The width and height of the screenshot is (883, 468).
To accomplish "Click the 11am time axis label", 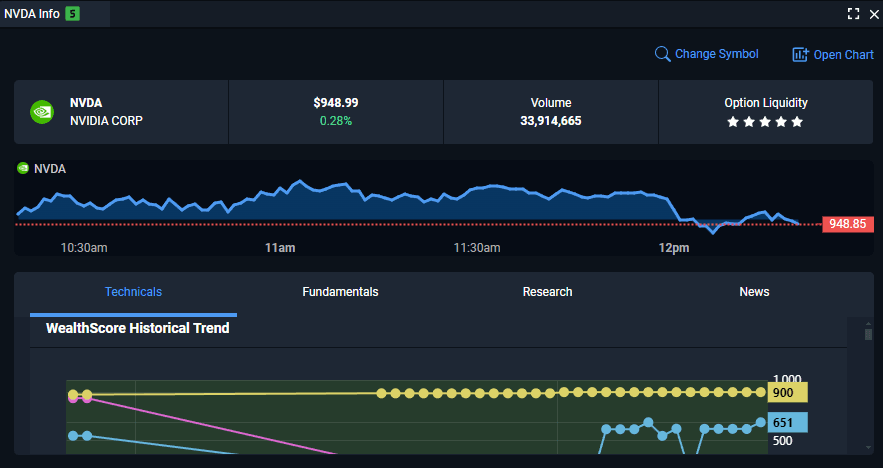I will pos(280,248).
